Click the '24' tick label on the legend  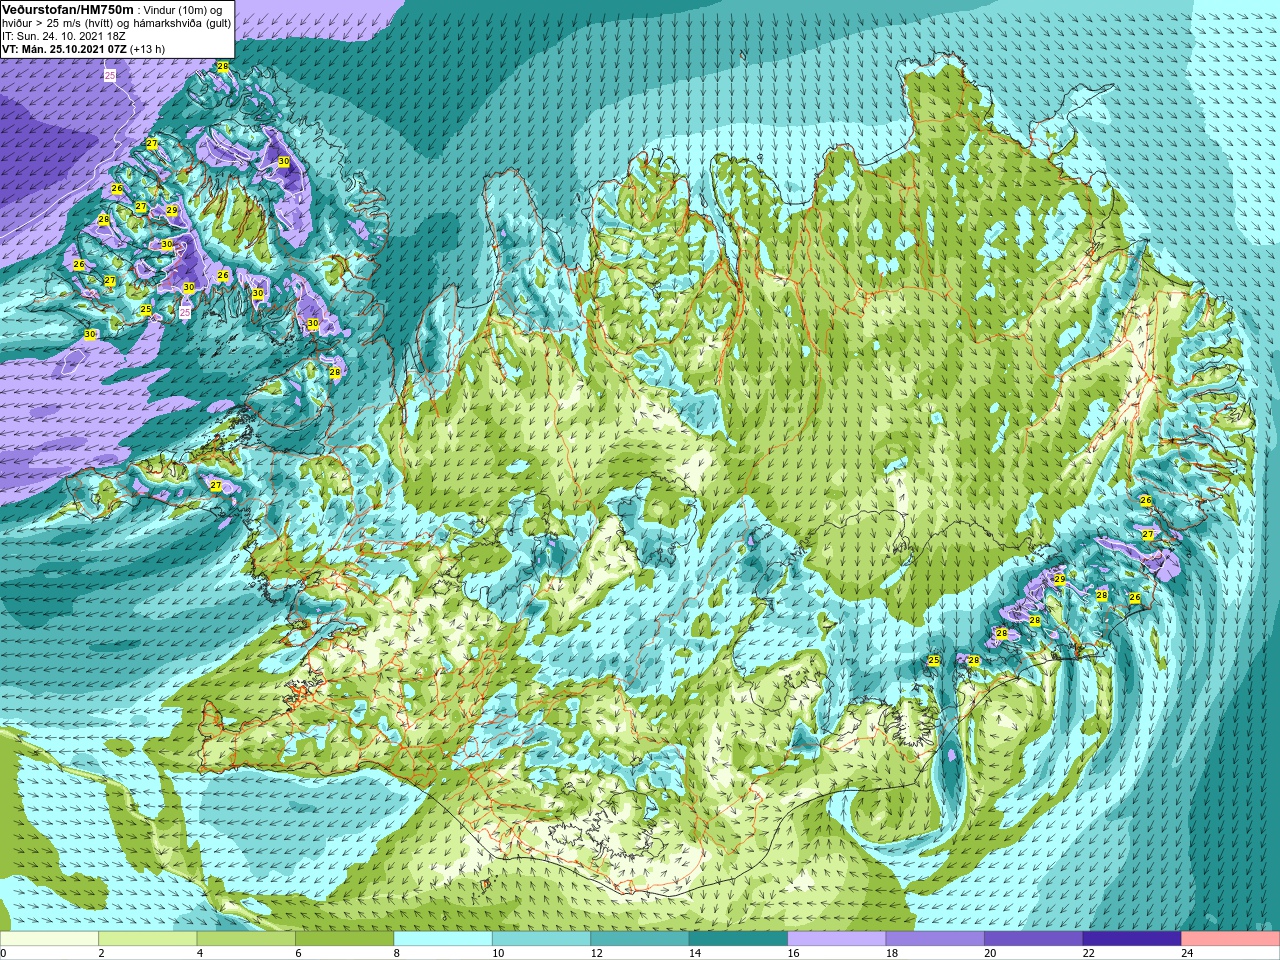[1187, 953]
